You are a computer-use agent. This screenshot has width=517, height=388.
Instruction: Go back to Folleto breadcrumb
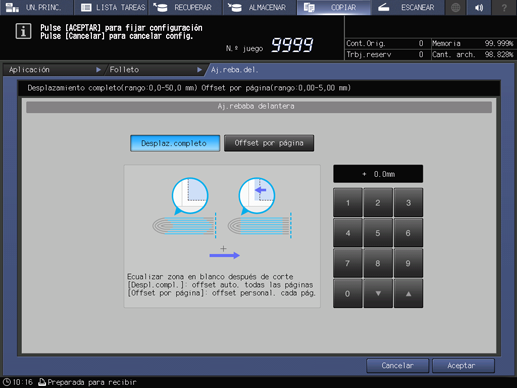tap(155, 70)
